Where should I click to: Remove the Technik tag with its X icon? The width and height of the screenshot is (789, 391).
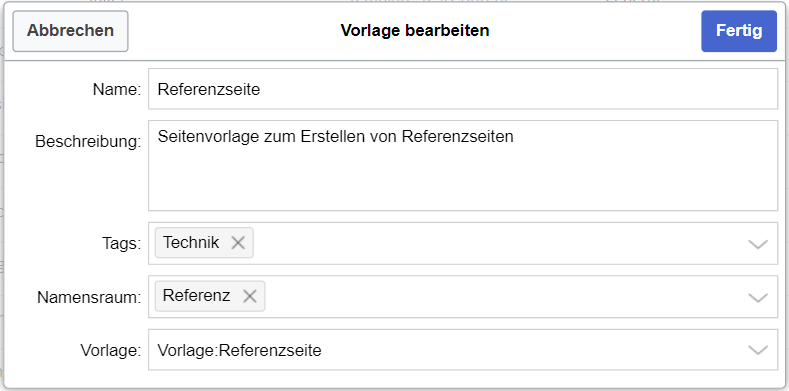(238, 243)
